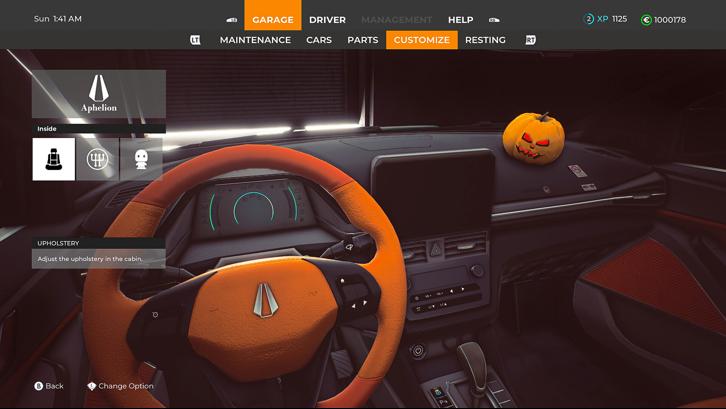Switch to CUSTOMIZE sub-tab
Screen dimensions: 726x409
tap(422, 40)
